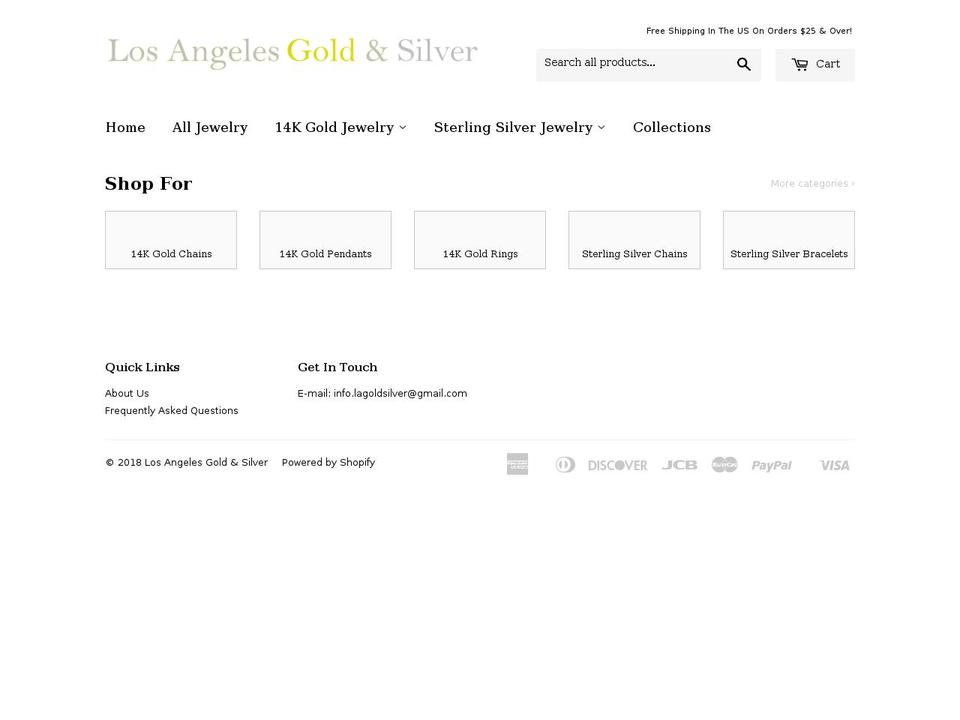Open the 14K Gold Rings category card
Screen dimensions: 960x720
coord(480,240)
